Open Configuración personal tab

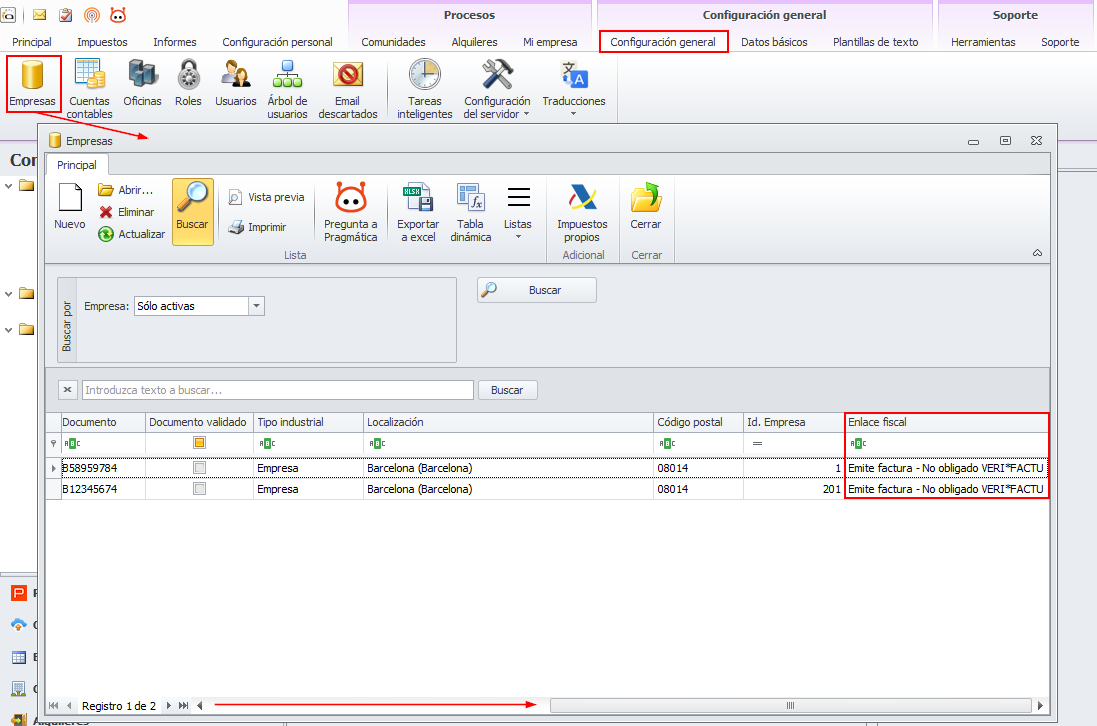[277, 42]
